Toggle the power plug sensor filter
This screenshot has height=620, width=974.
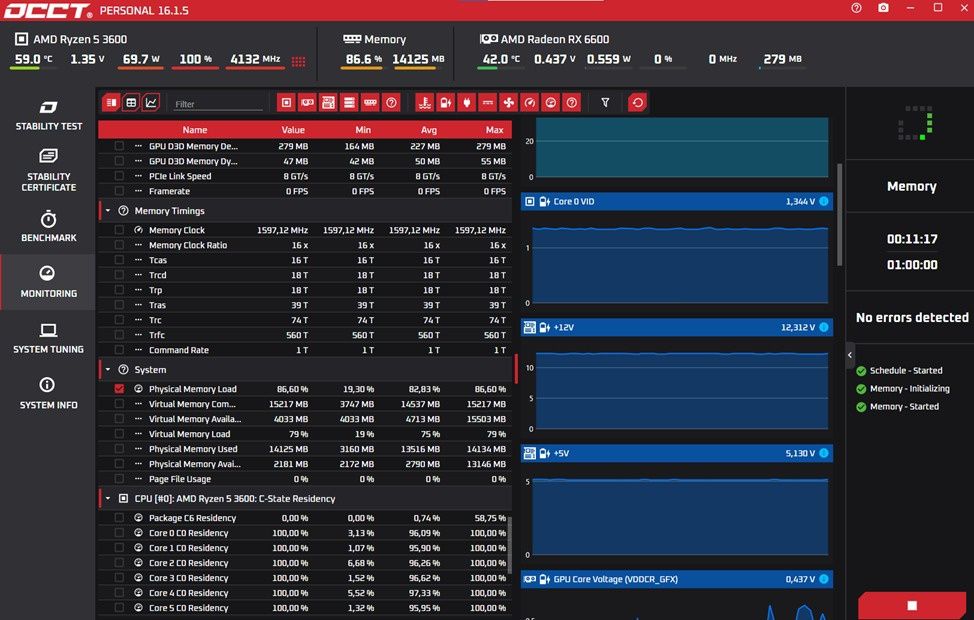(467, 103)
